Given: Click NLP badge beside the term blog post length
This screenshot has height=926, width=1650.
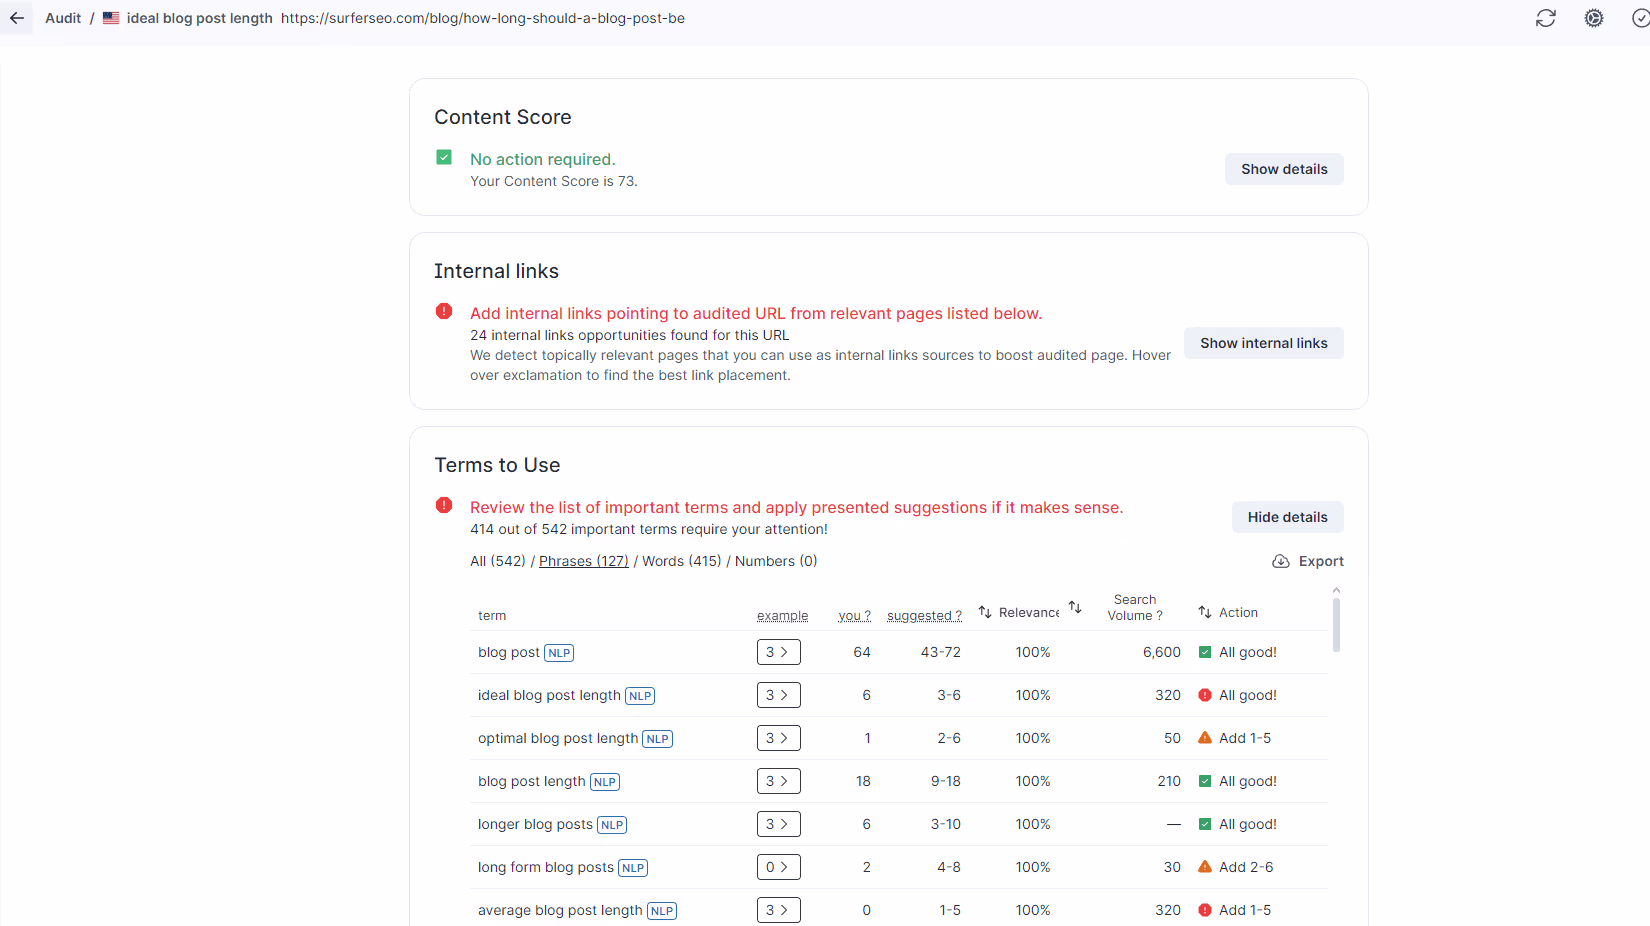Looking at the screenshot, I should click(605, 782).
